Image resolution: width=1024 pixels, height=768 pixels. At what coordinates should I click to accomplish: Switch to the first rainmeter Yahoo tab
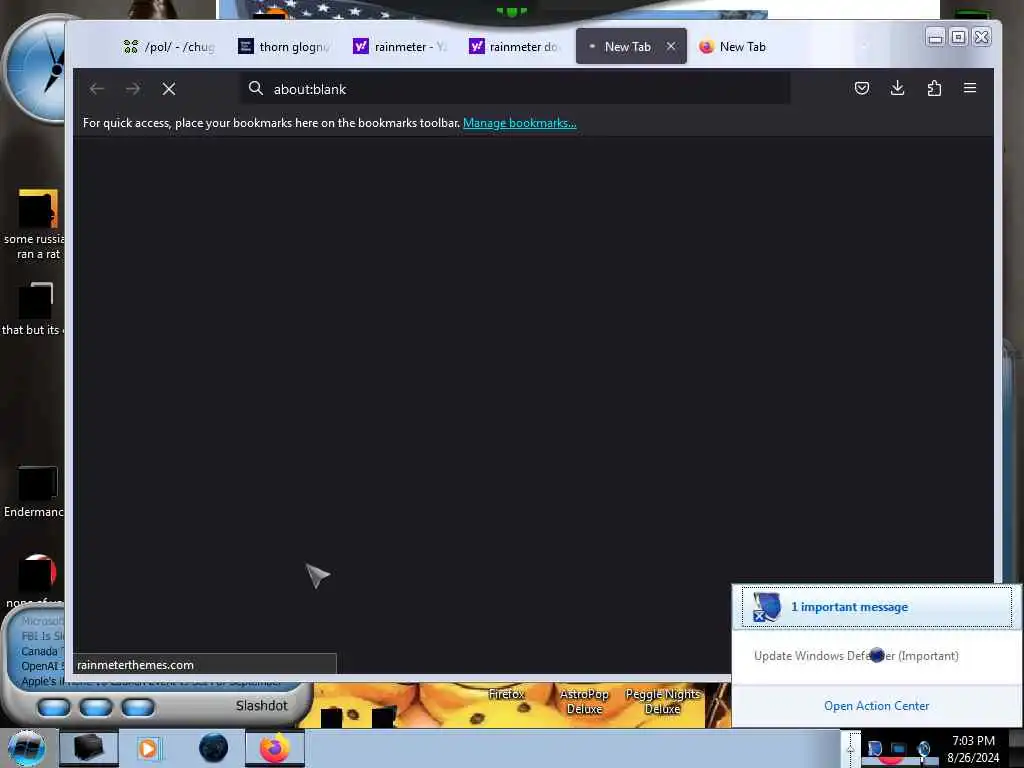(x=400, y=46)
